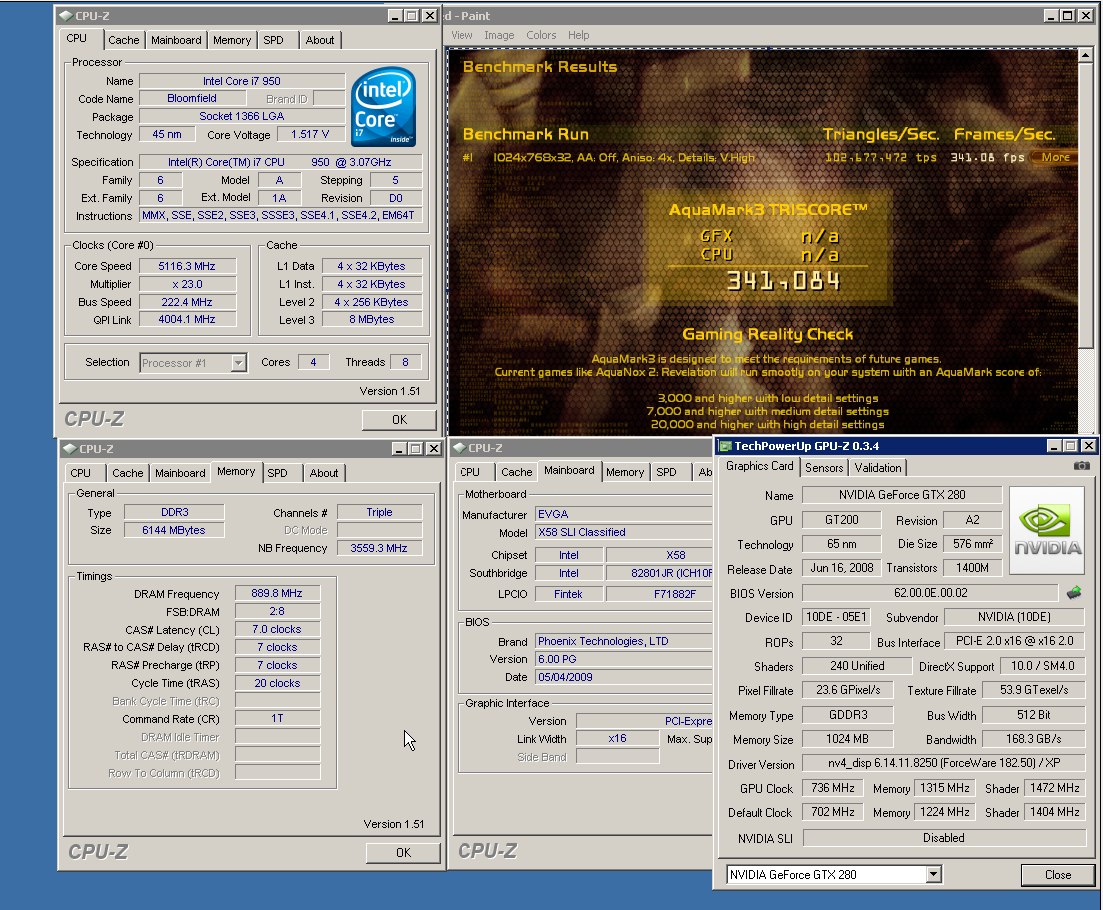The height and width of the screenshot is (910, 1103).
Task: Click the memory Size 6144 MBytes value
Action: coord(174,530)
